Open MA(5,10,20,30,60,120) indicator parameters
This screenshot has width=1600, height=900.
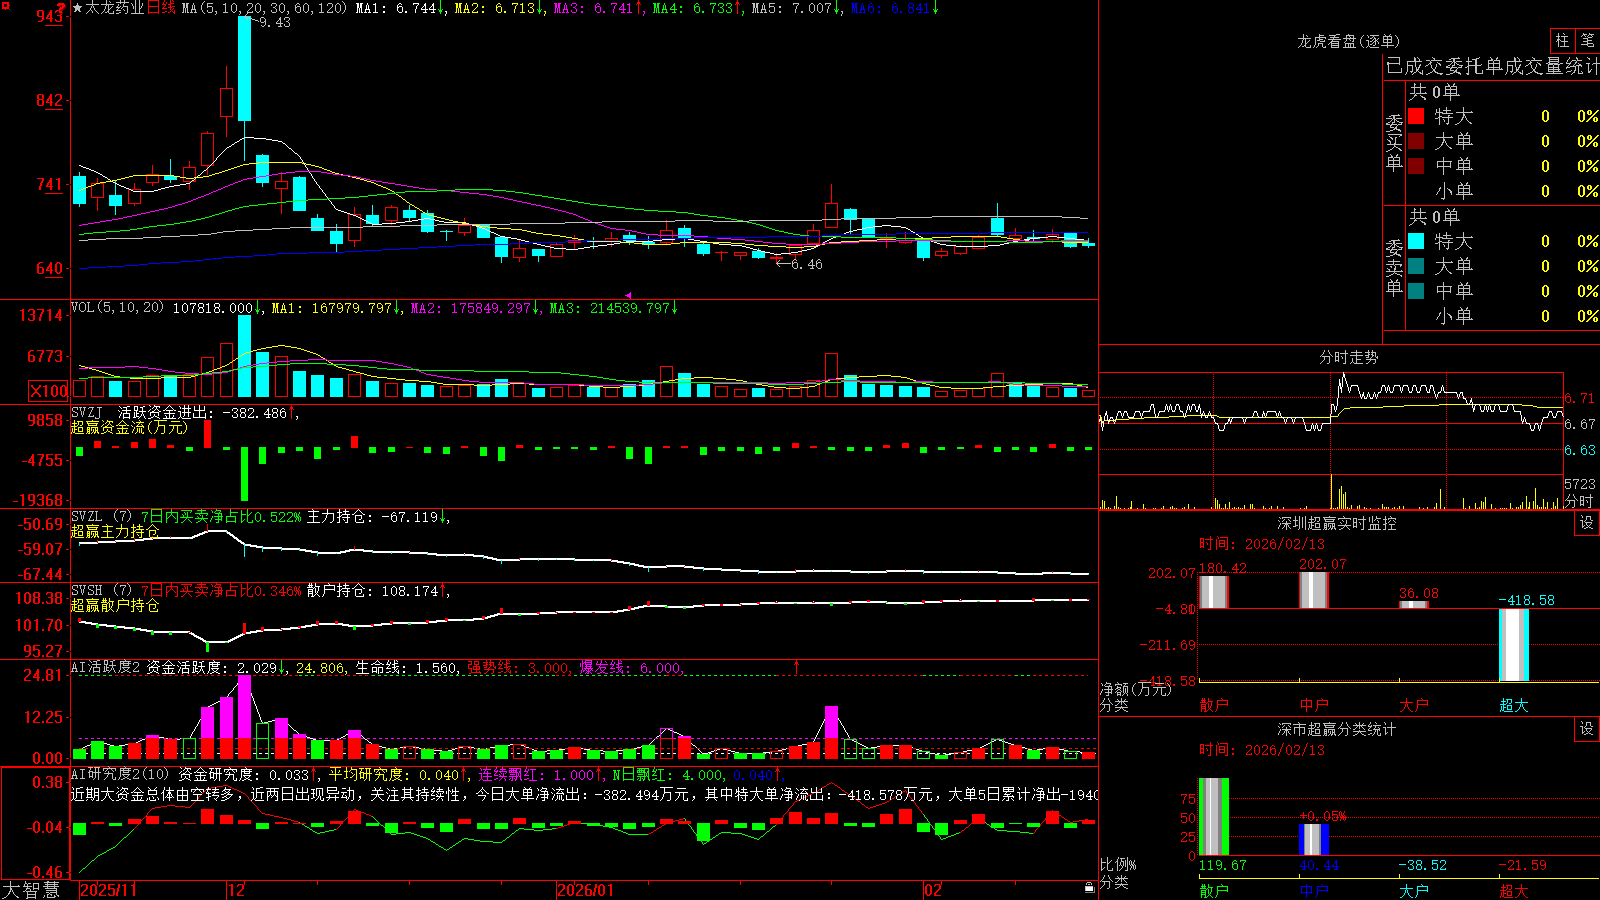click(265, 8)
